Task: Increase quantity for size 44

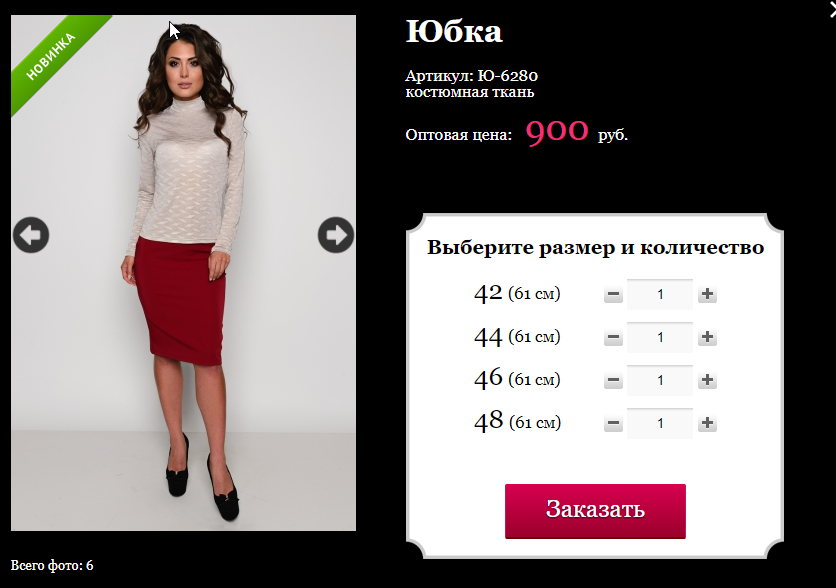Action: (707, 337)
